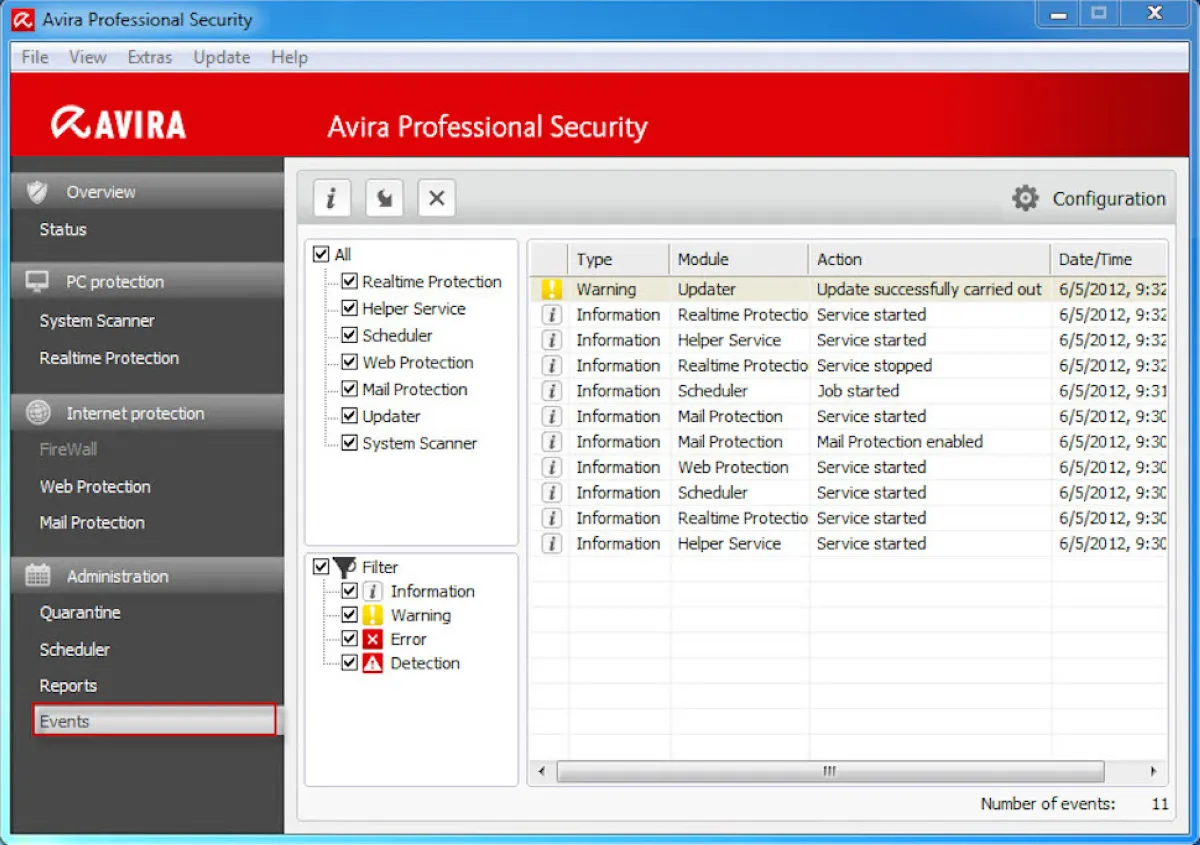
Task: Open the Extras menu
Action: [x=150, y=57]
